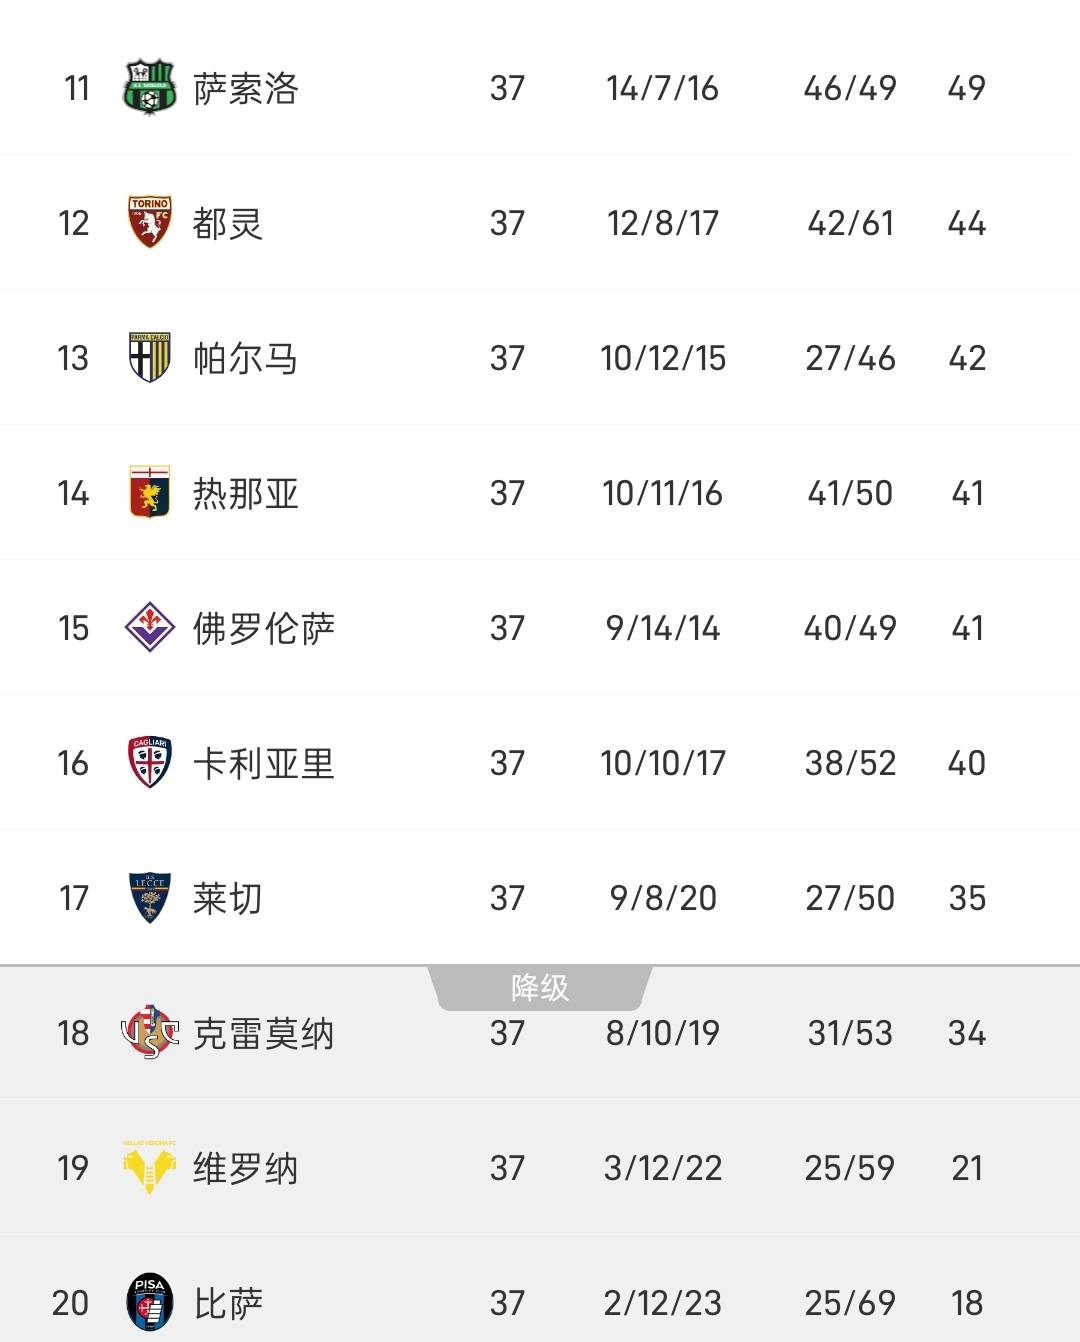Open team page for 萨索洛
Image resolution: width=1080 pixels, height=1342 pixels.
(246, 88)
